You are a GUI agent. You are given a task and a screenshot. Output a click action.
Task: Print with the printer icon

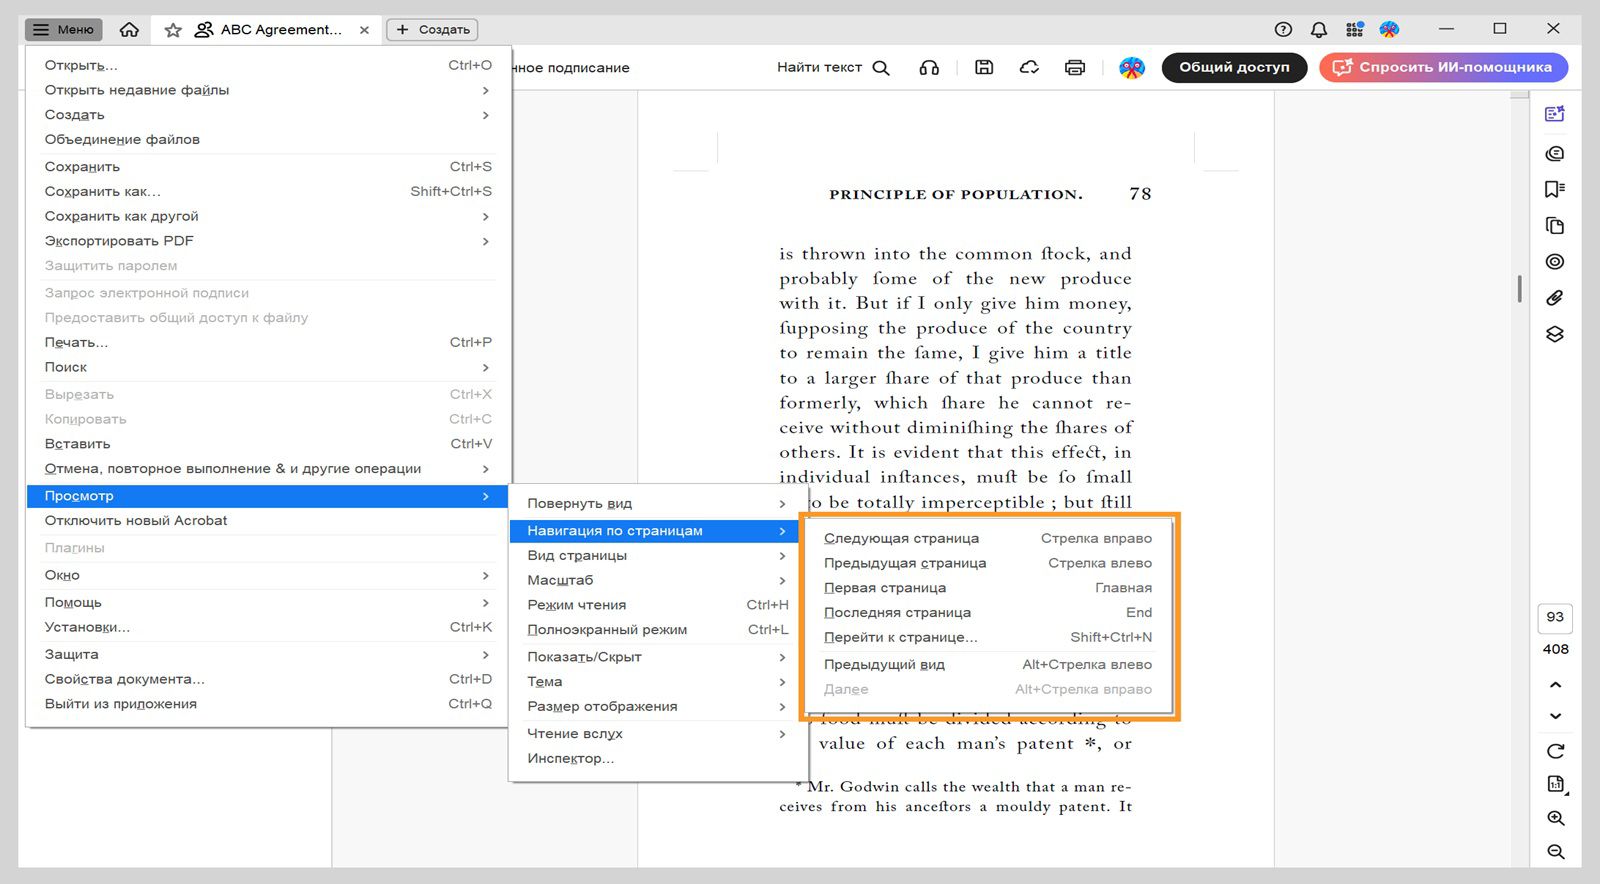click(1075, 67)
